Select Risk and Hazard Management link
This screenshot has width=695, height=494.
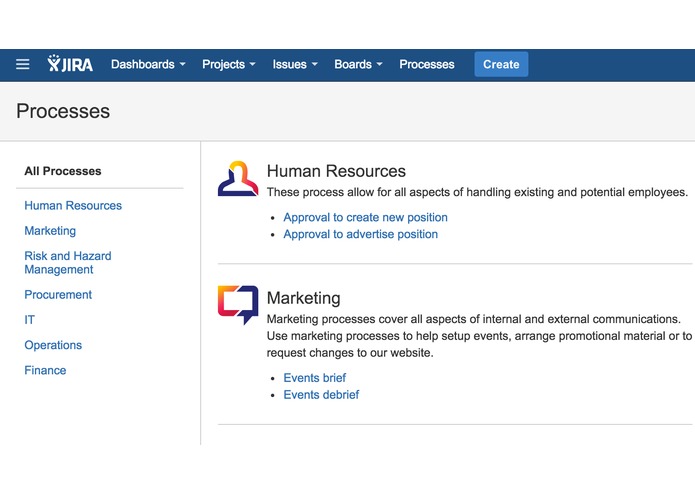68,263
